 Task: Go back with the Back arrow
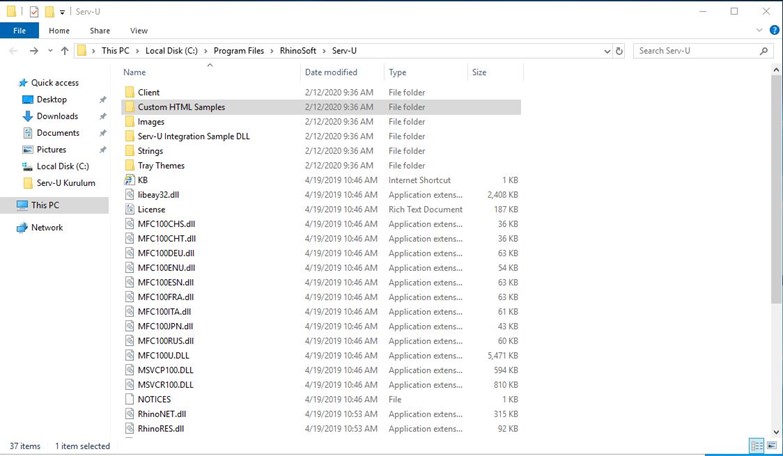point(13,50)
